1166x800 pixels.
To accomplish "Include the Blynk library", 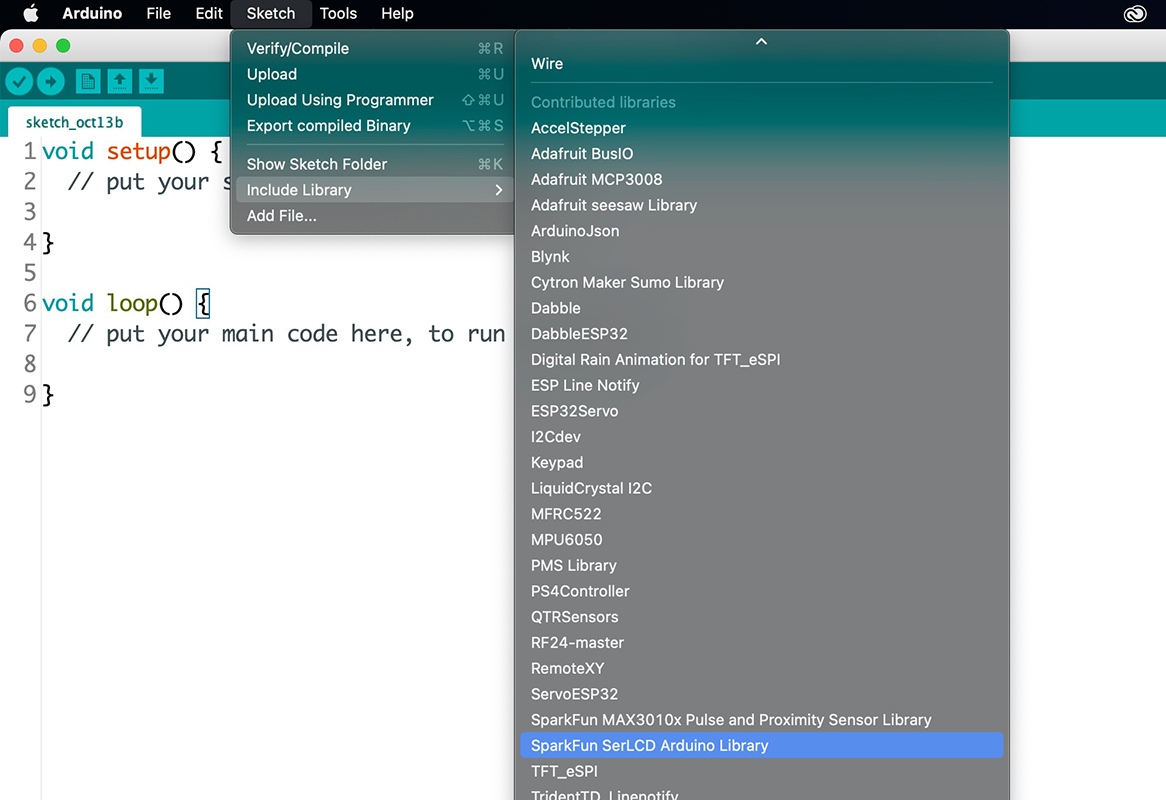I will pos(761,257).
